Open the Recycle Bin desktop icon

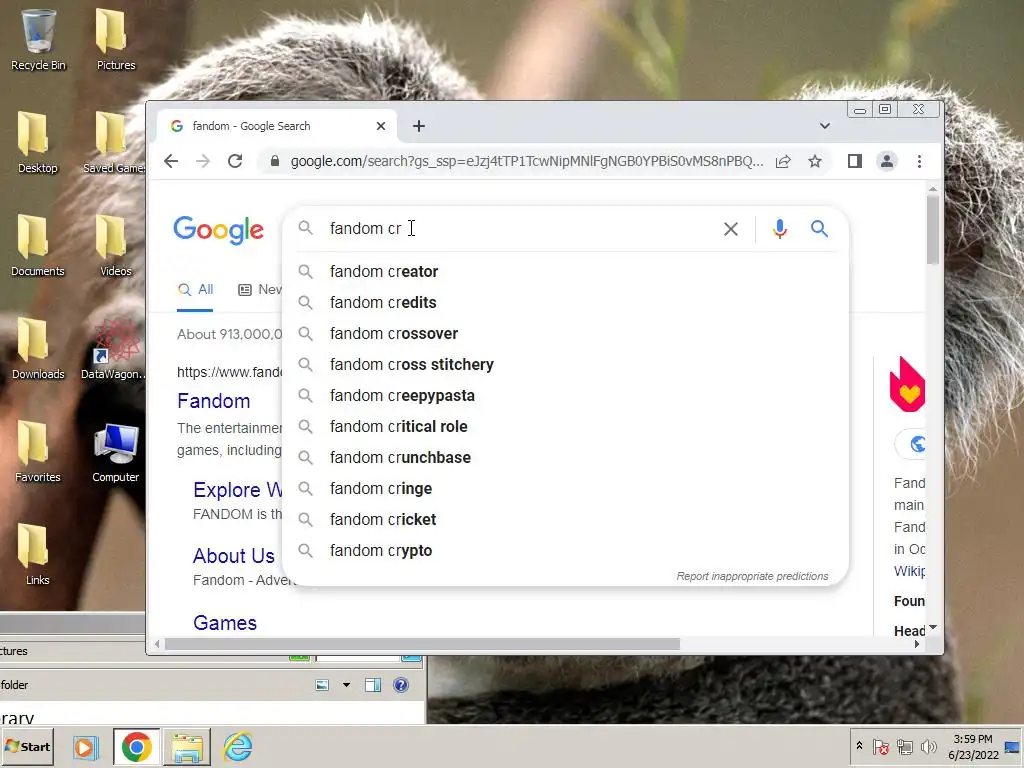click(38, 39)
